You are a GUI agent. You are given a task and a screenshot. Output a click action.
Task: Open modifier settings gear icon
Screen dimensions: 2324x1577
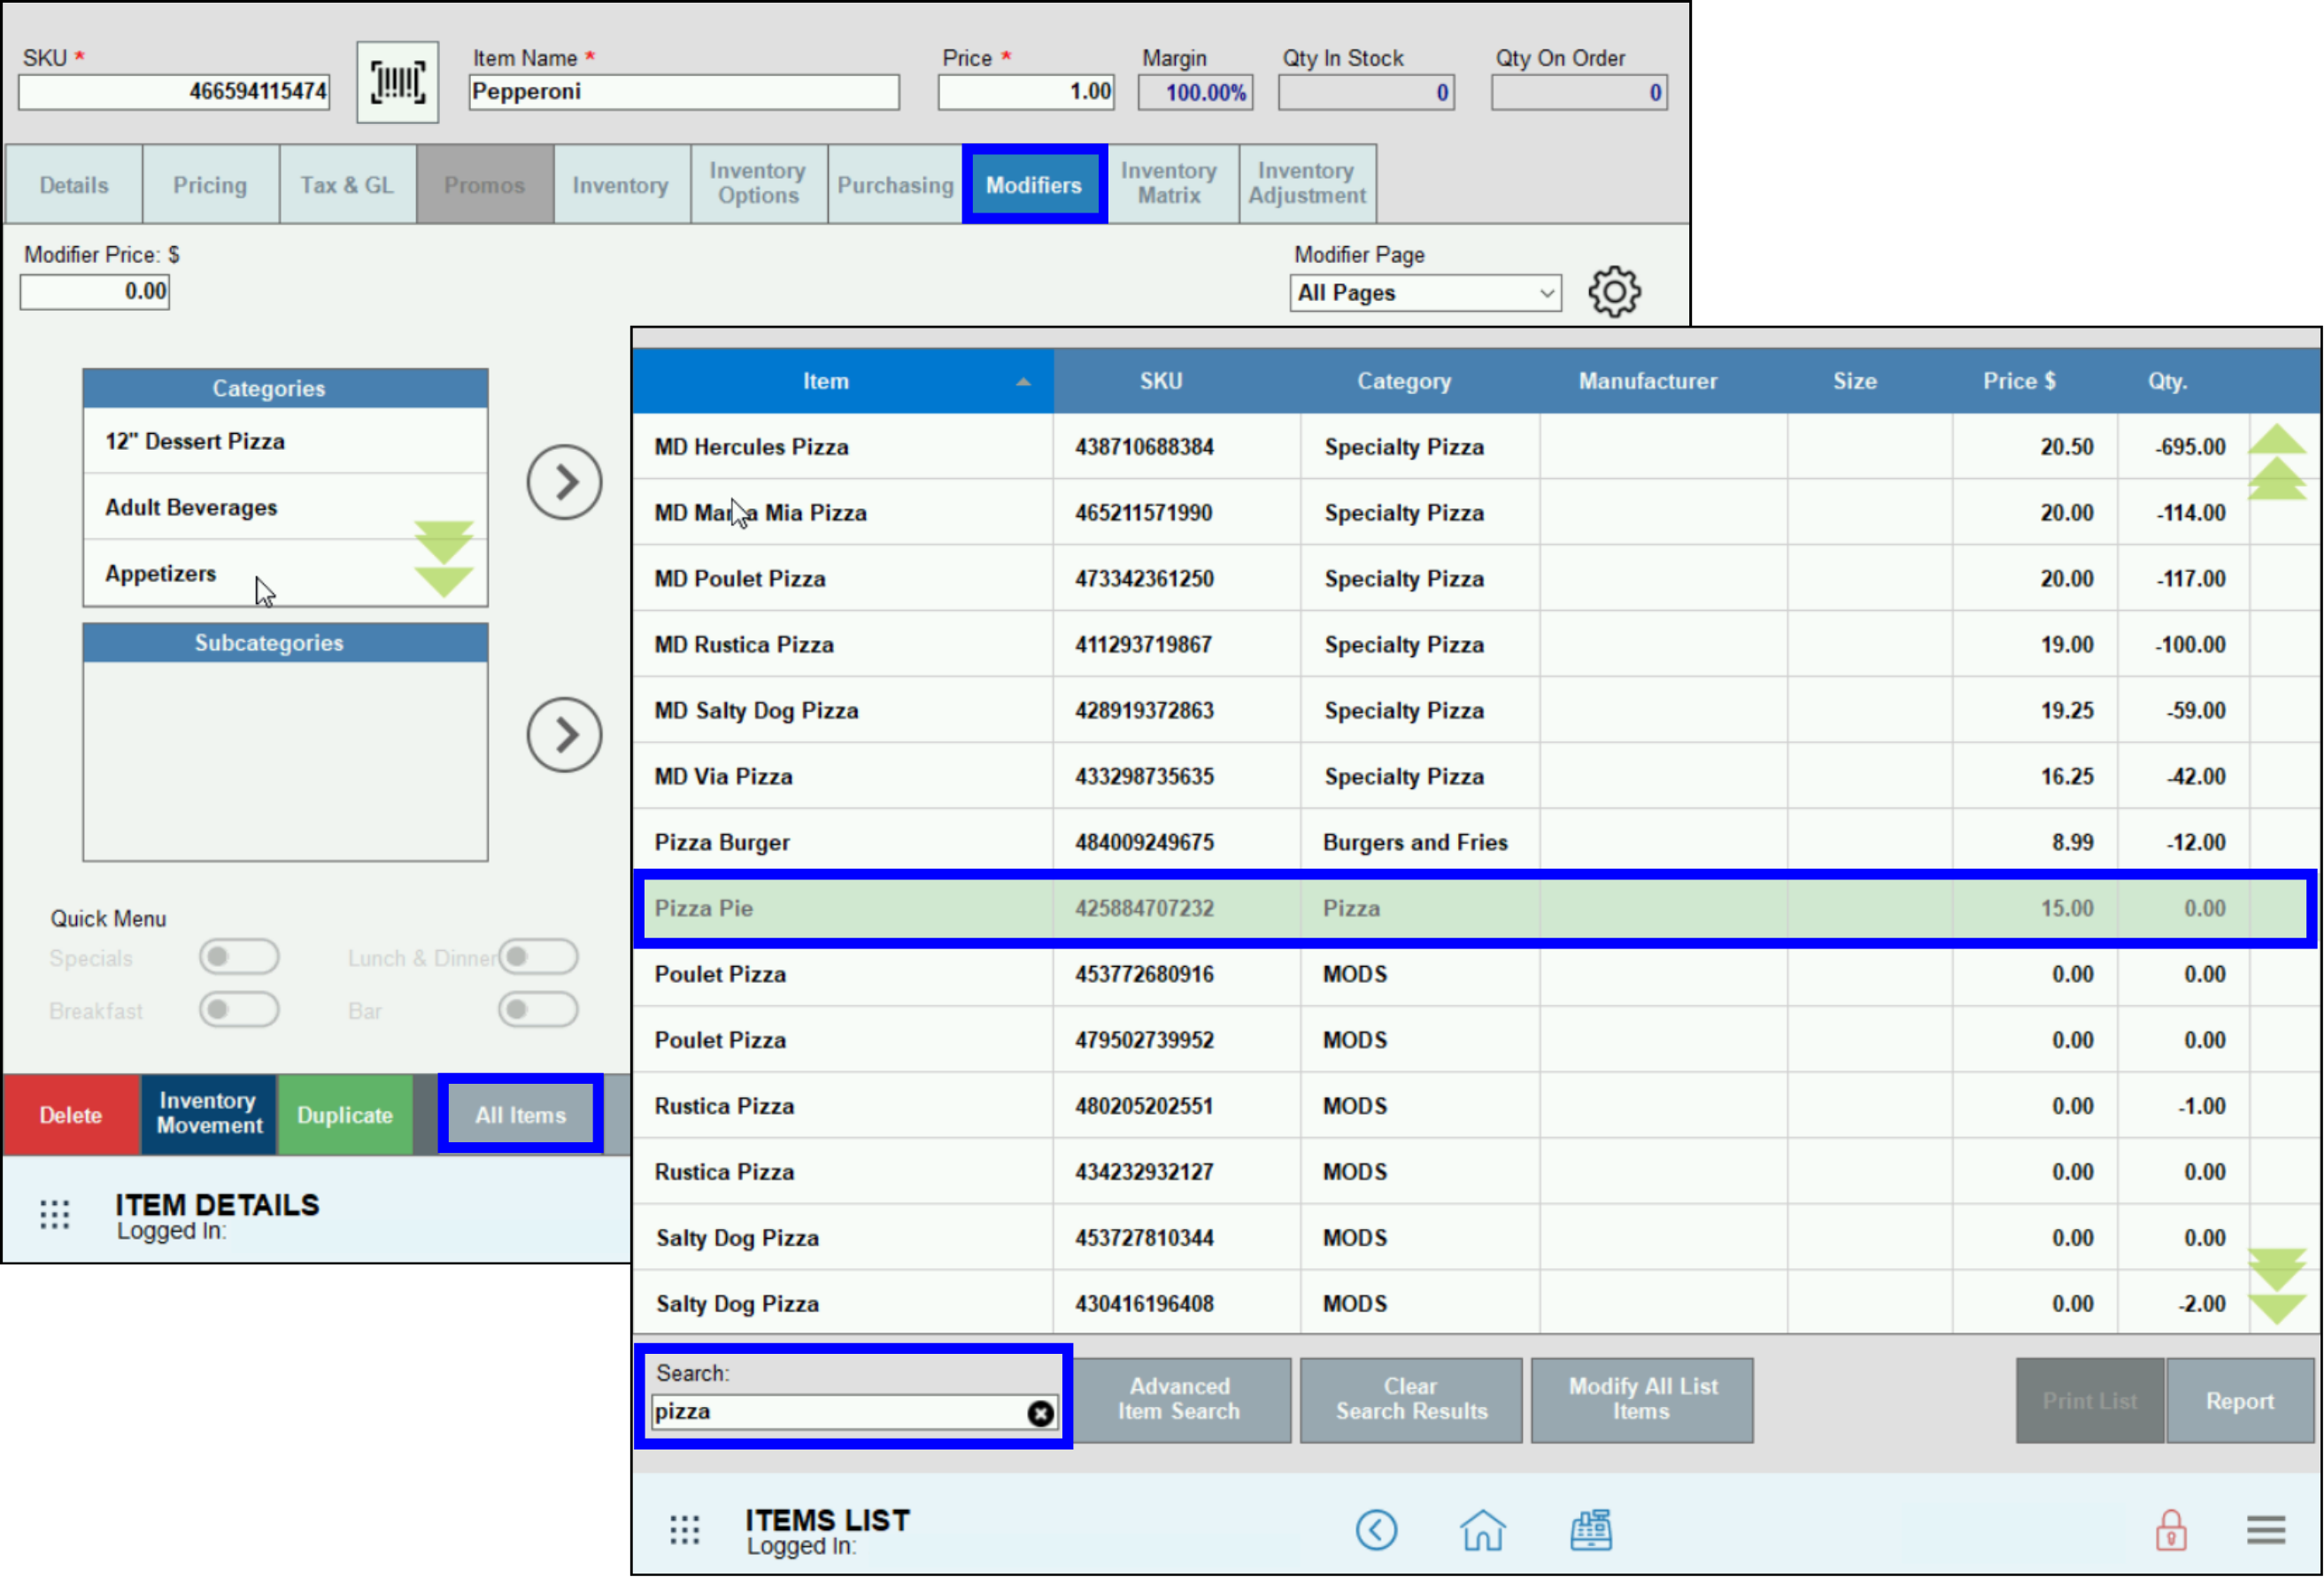(1614, 292)
